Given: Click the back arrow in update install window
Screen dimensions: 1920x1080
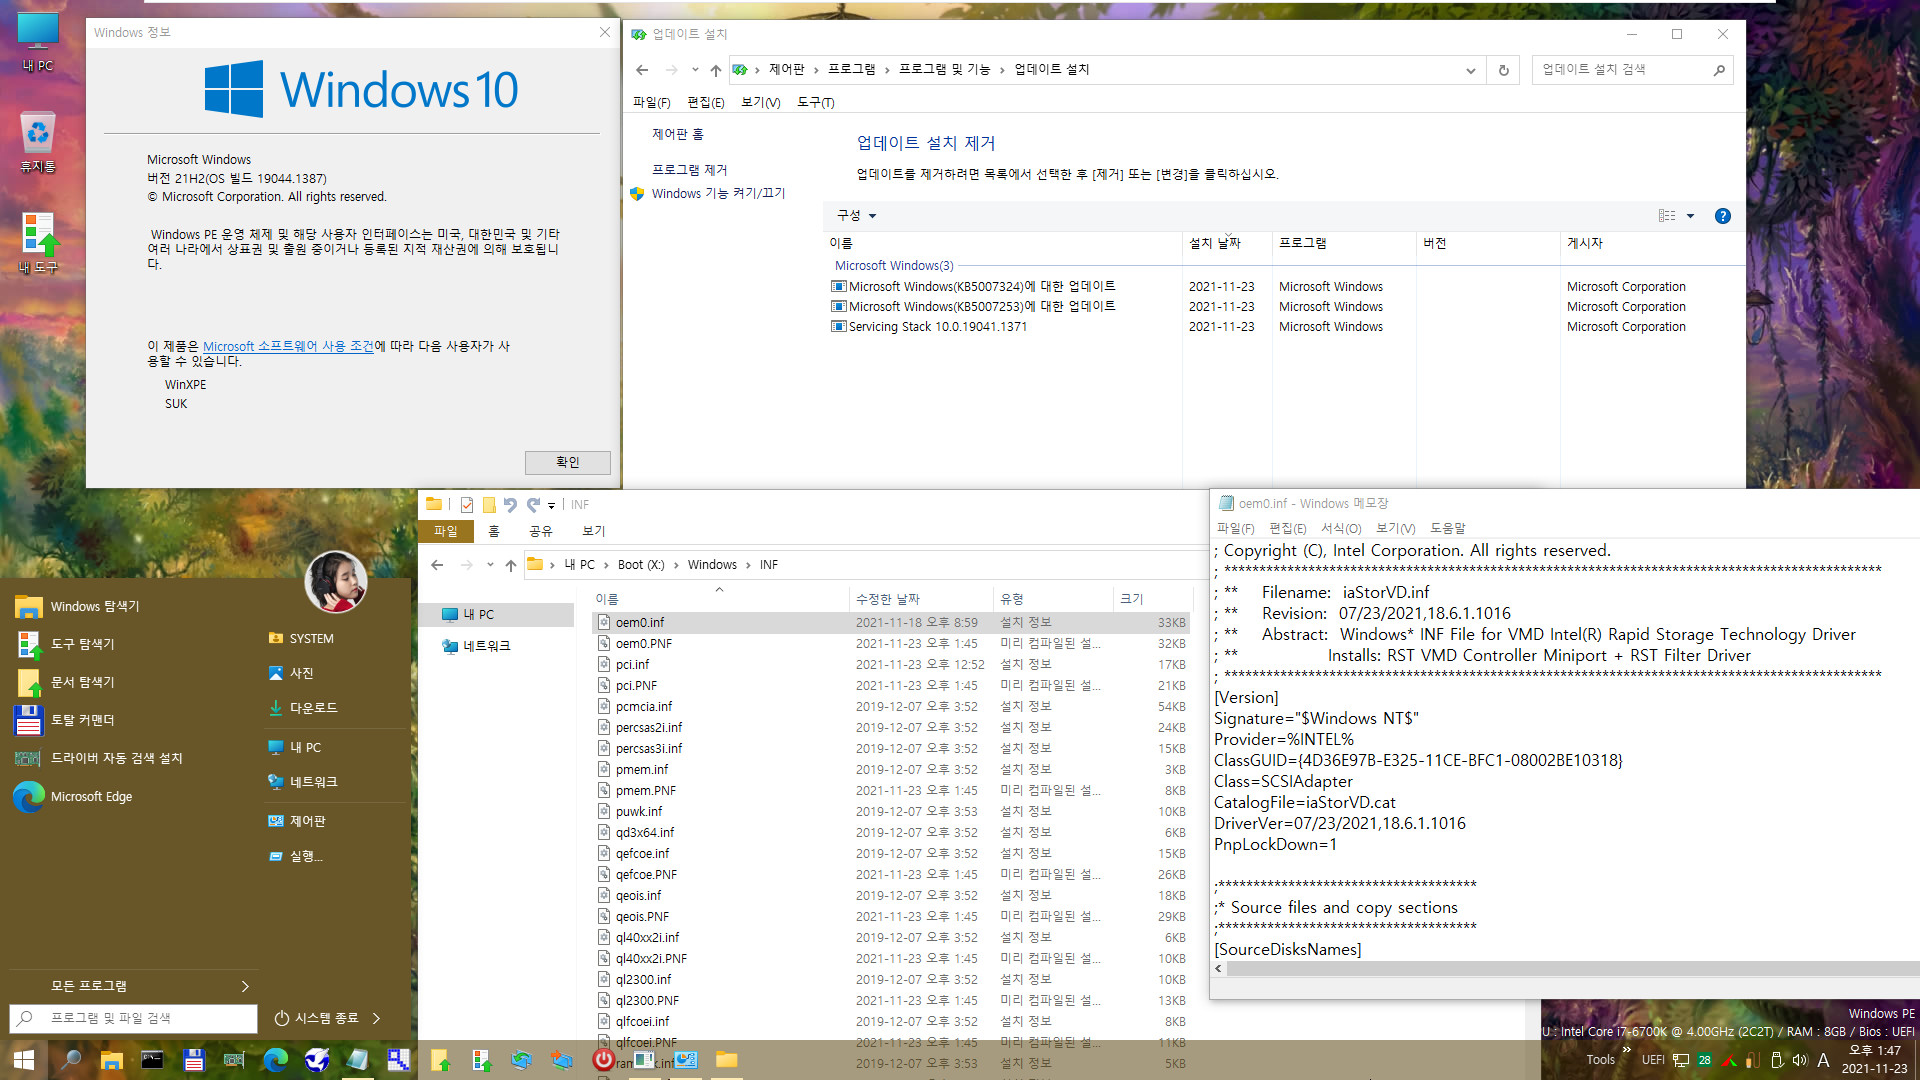Looking at the screenshot, I should pos(642,70).
